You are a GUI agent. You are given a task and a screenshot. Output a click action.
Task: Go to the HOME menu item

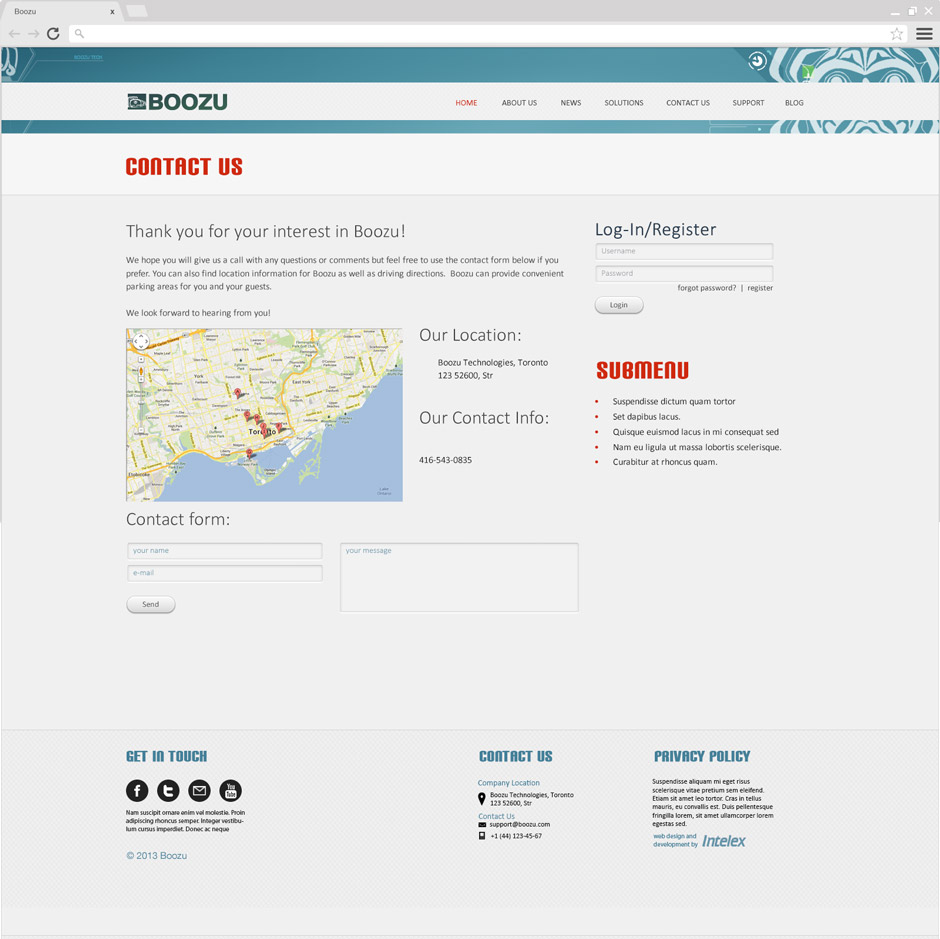coord(466,103)
